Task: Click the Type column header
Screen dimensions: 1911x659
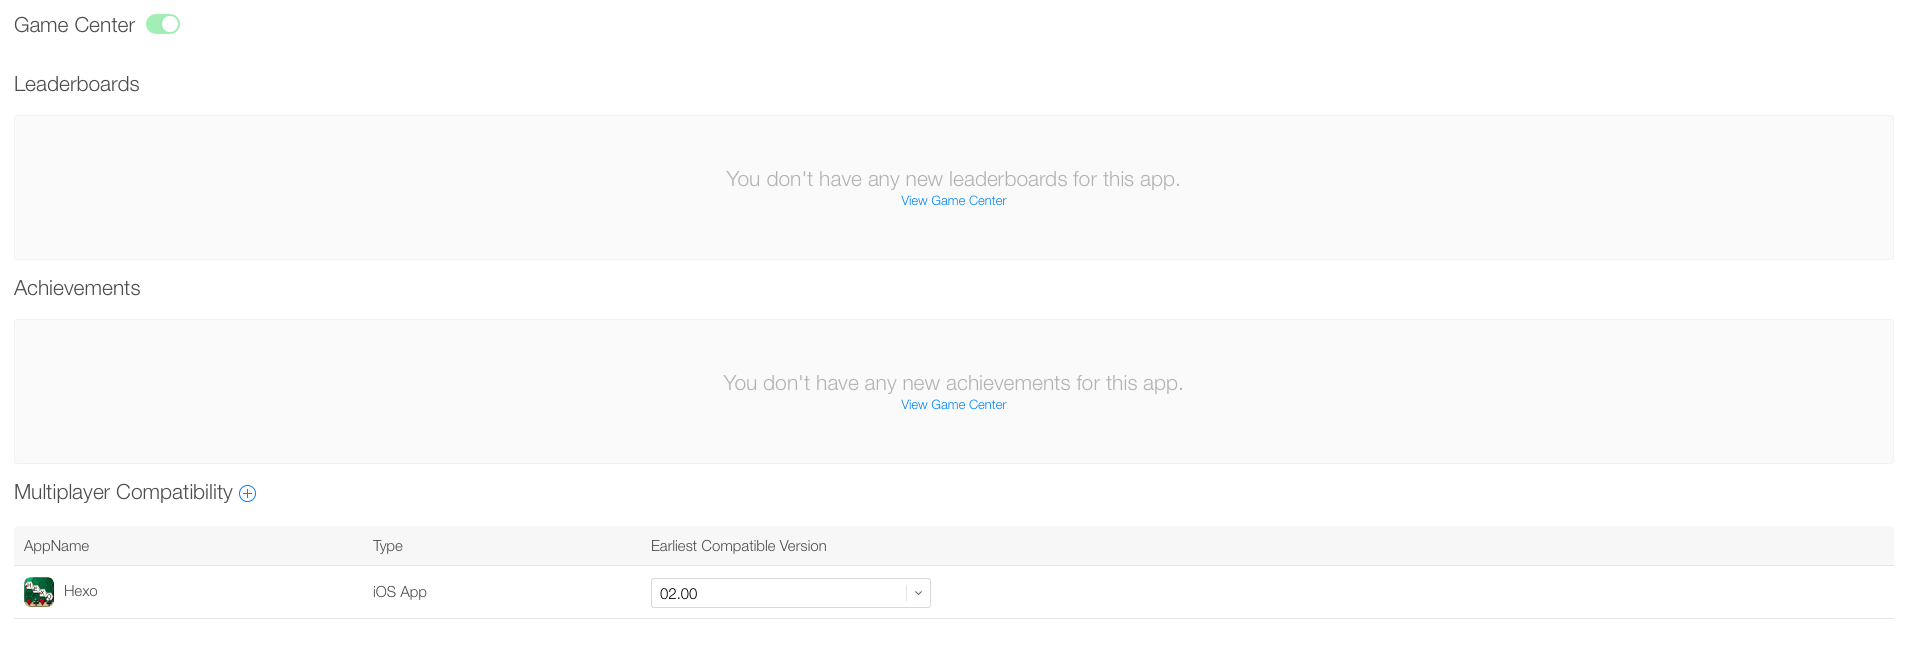Action: coord(387,546)
